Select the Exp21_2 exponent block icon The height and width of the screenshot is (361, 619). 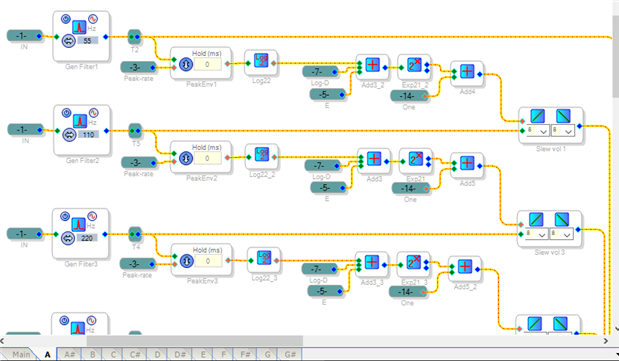(x=414, y=64)
